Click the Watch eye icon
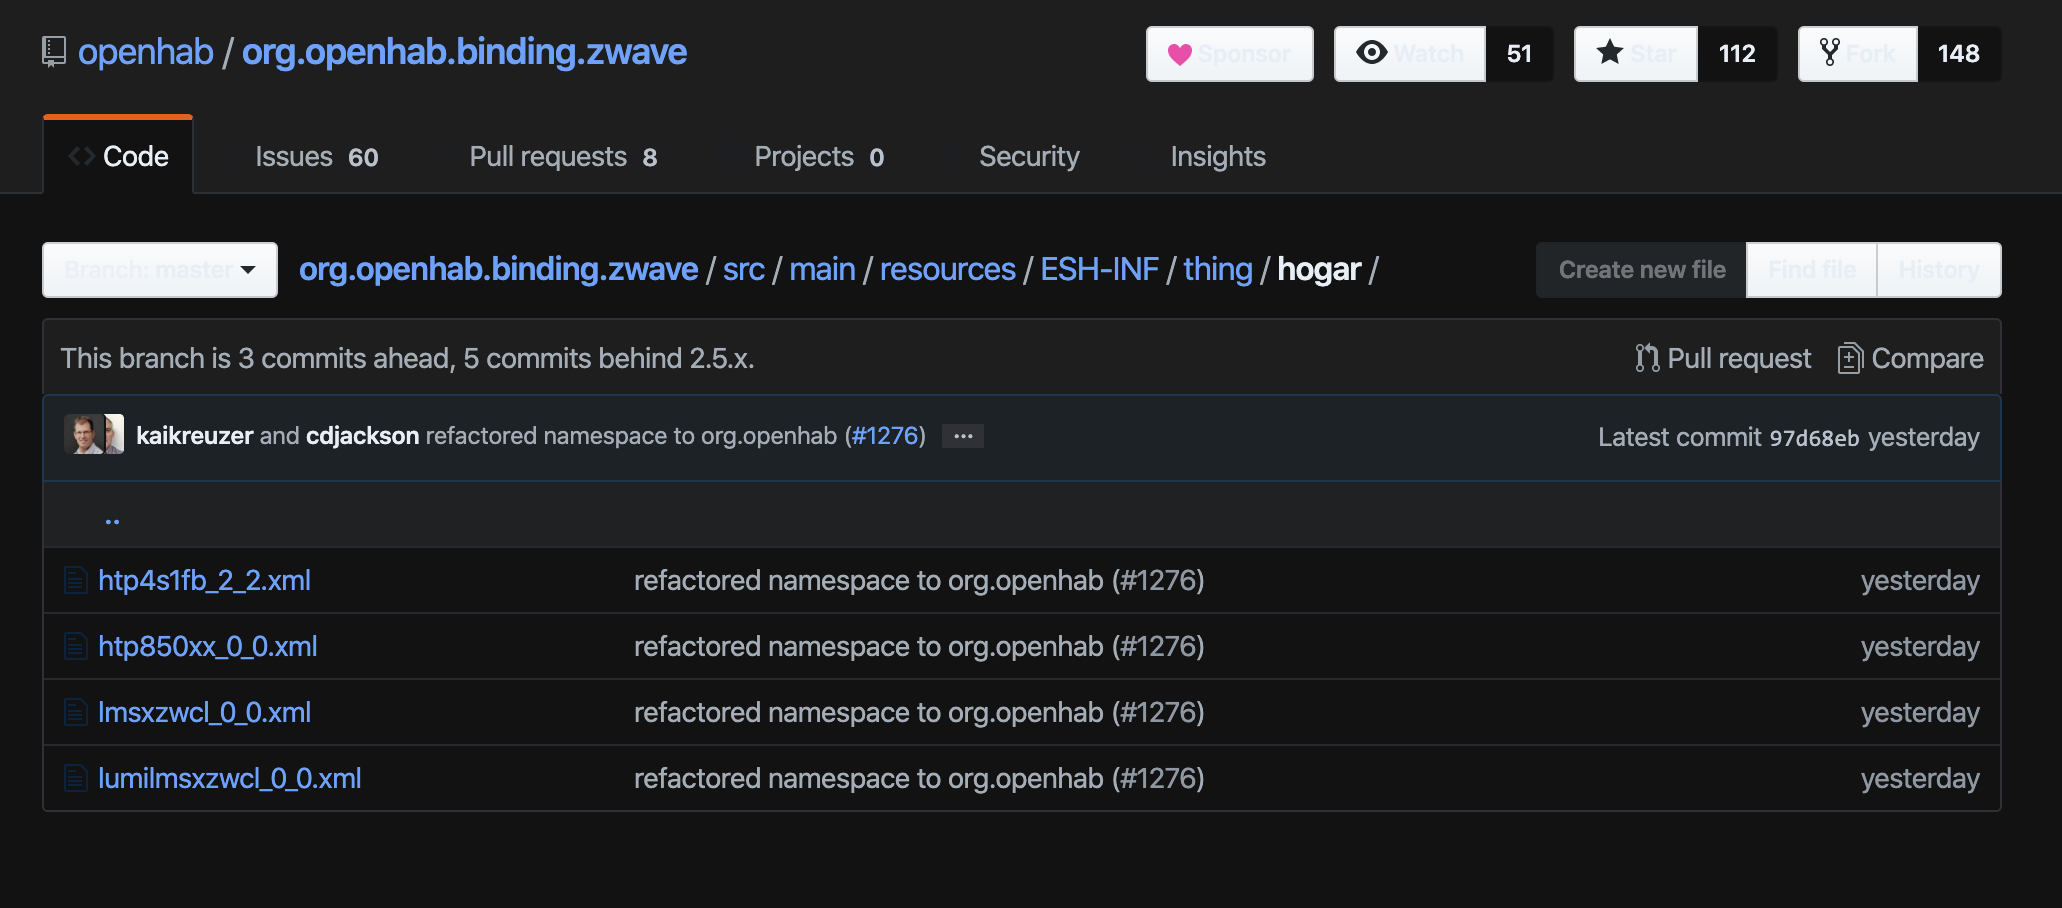Viewport: 2062px width, 908px height. [x=1372, y=53]
